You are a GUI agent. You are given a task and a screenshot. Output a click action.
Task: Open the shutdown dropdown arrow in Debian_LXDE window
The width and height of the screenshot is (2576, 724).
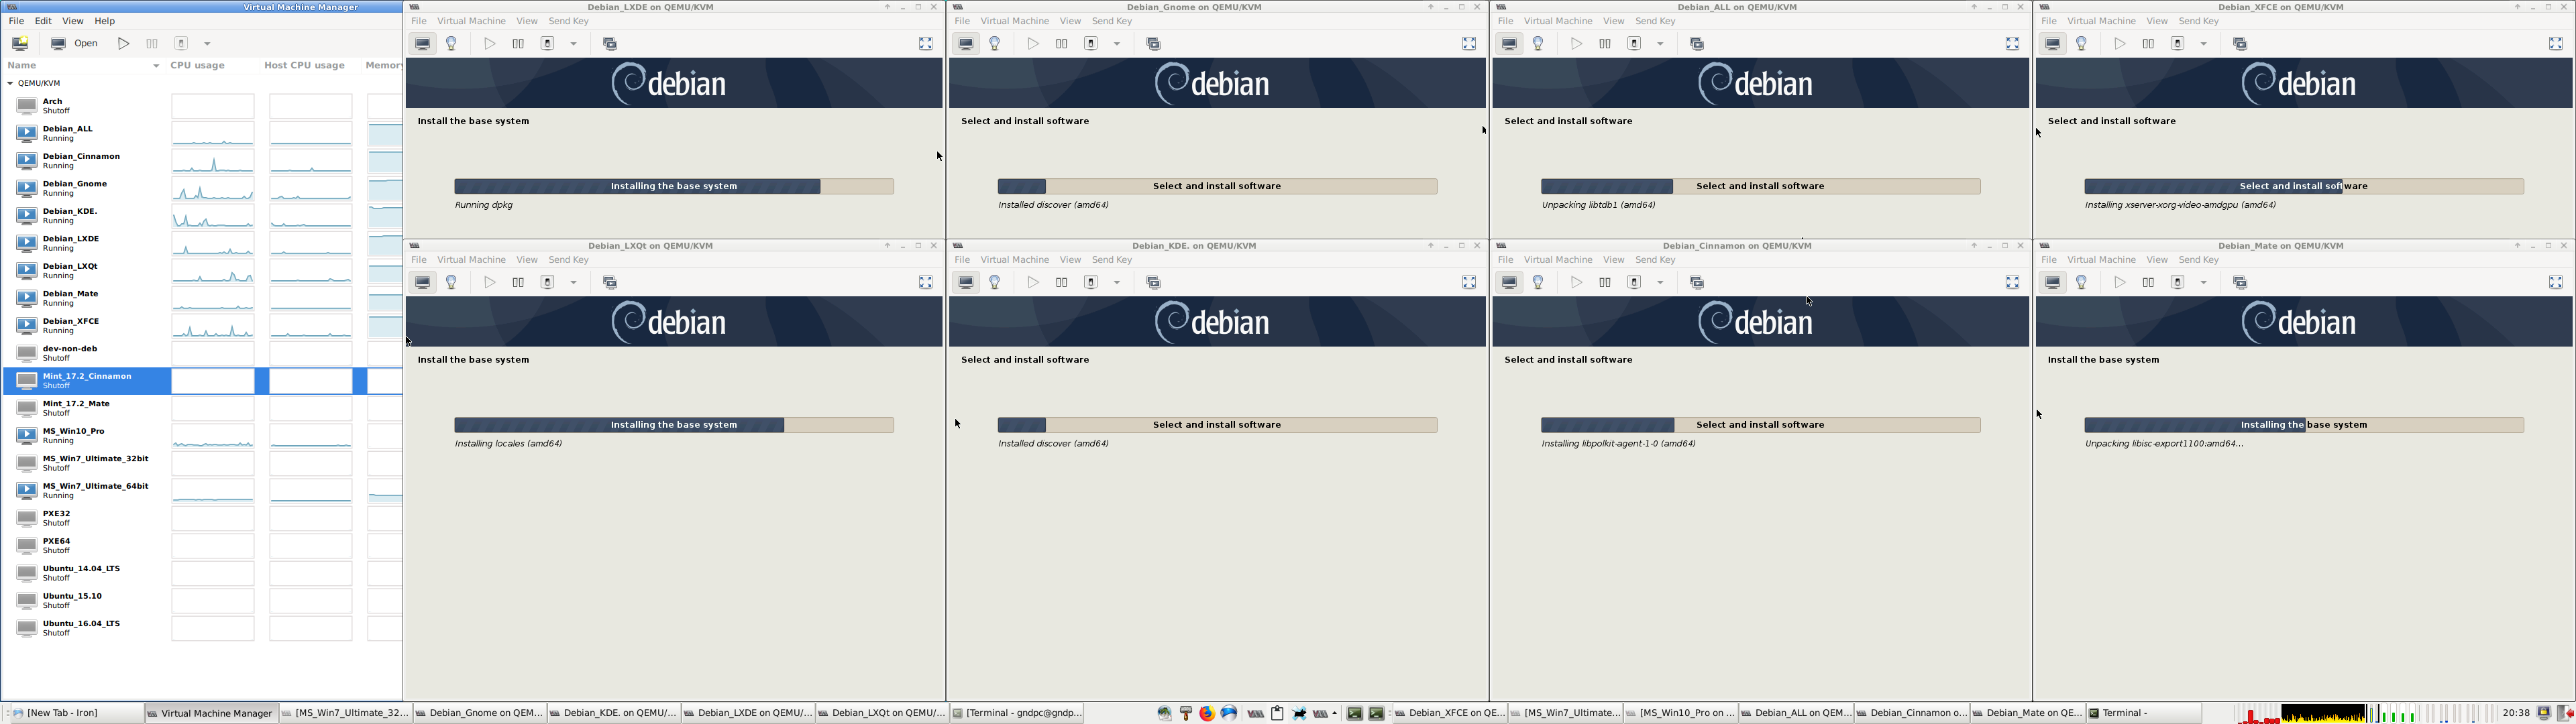click(574, 43)
